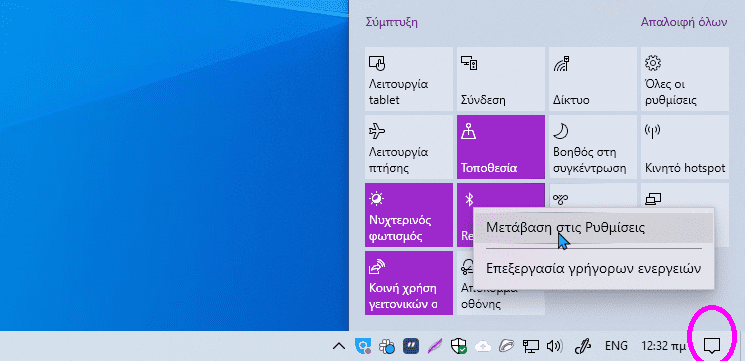Toggle Κοινή χρήση γειτονικών nearby sharing tile

tap(409, 283)
